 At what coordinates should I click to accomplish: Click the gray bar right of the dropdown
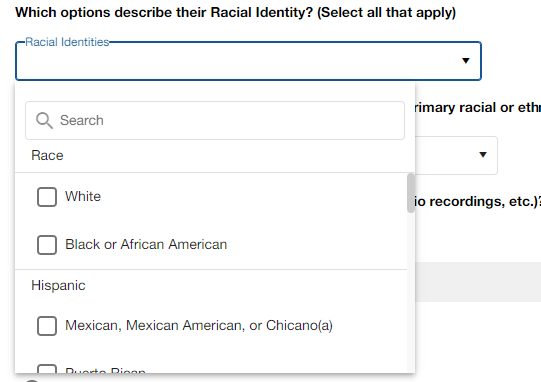(x=478, y=282)
